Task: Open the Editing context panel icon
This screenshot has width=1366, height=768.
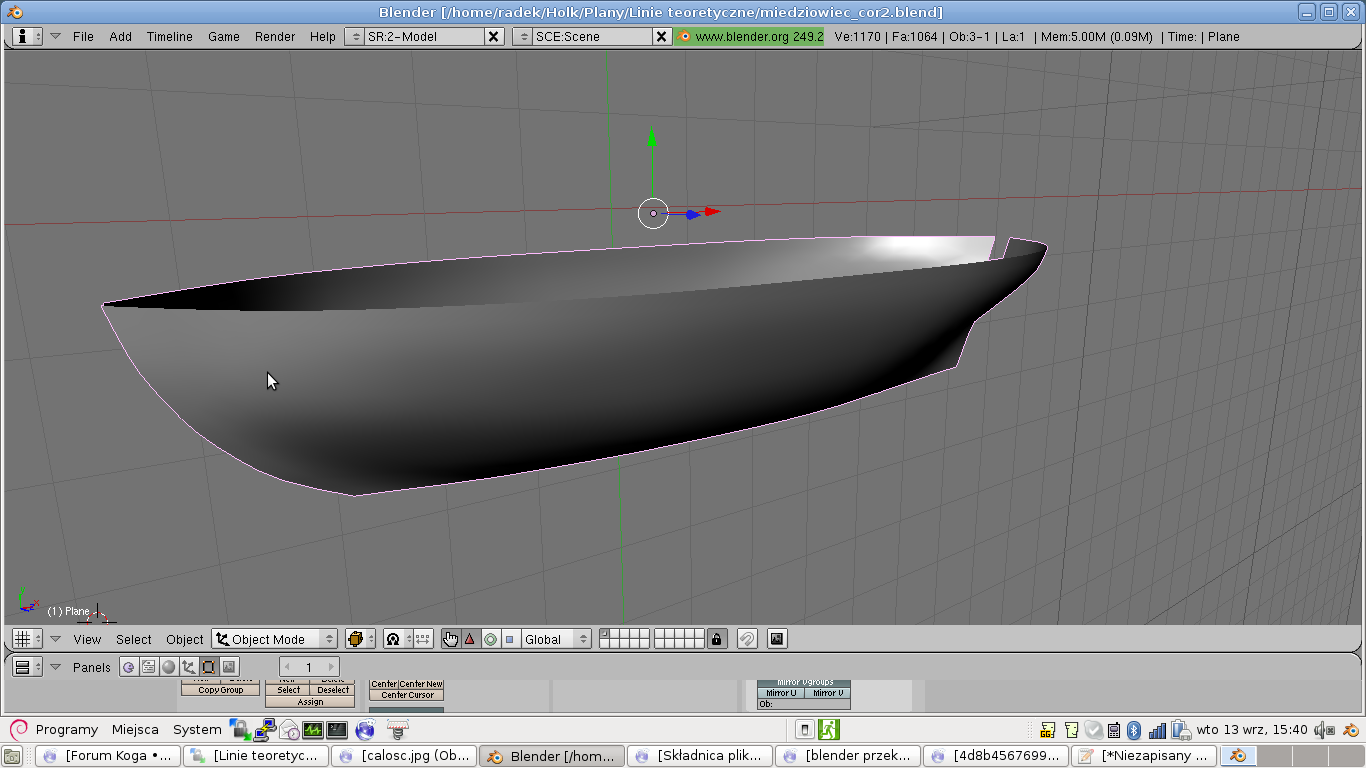Action: tap(208, 667)
